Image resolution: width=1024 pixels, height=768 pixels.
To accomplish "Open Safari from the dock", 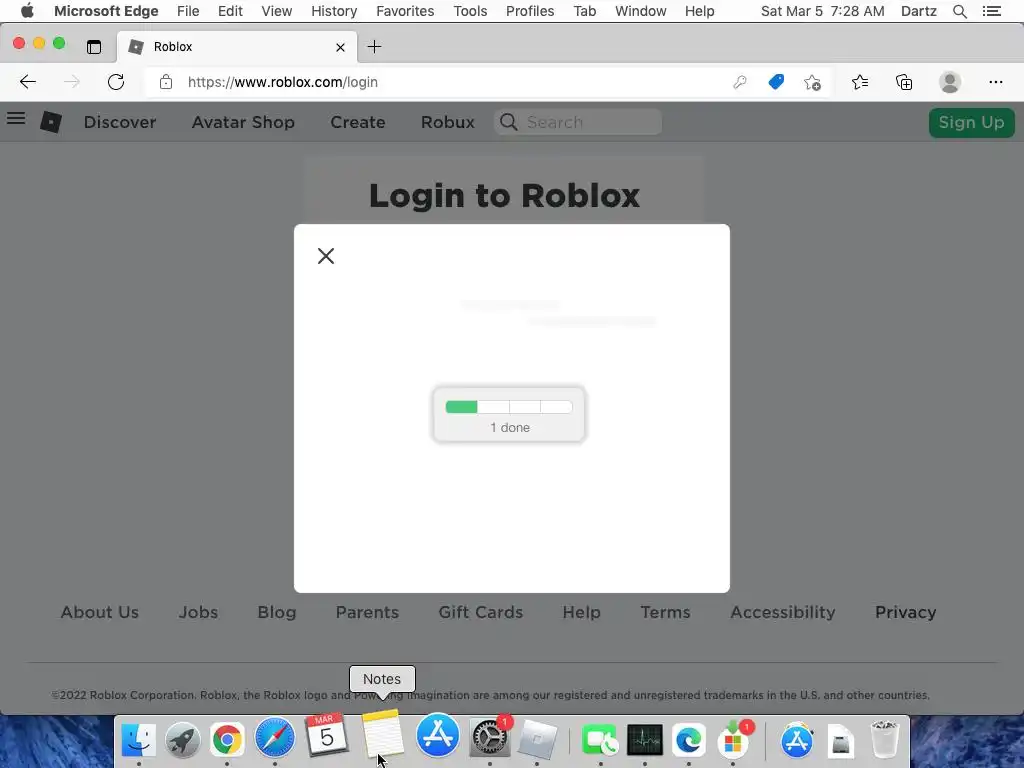I will (275, 738).
